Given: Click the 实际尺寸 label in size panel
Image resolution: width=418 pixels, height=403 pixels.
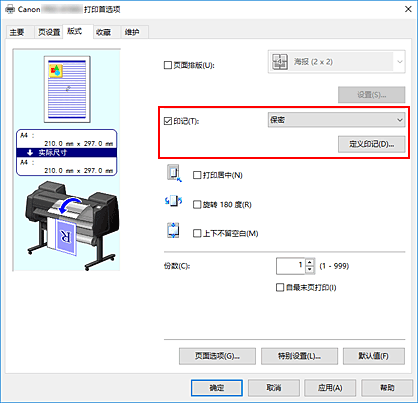Looking at the screenshot, I should click(53, 153).
